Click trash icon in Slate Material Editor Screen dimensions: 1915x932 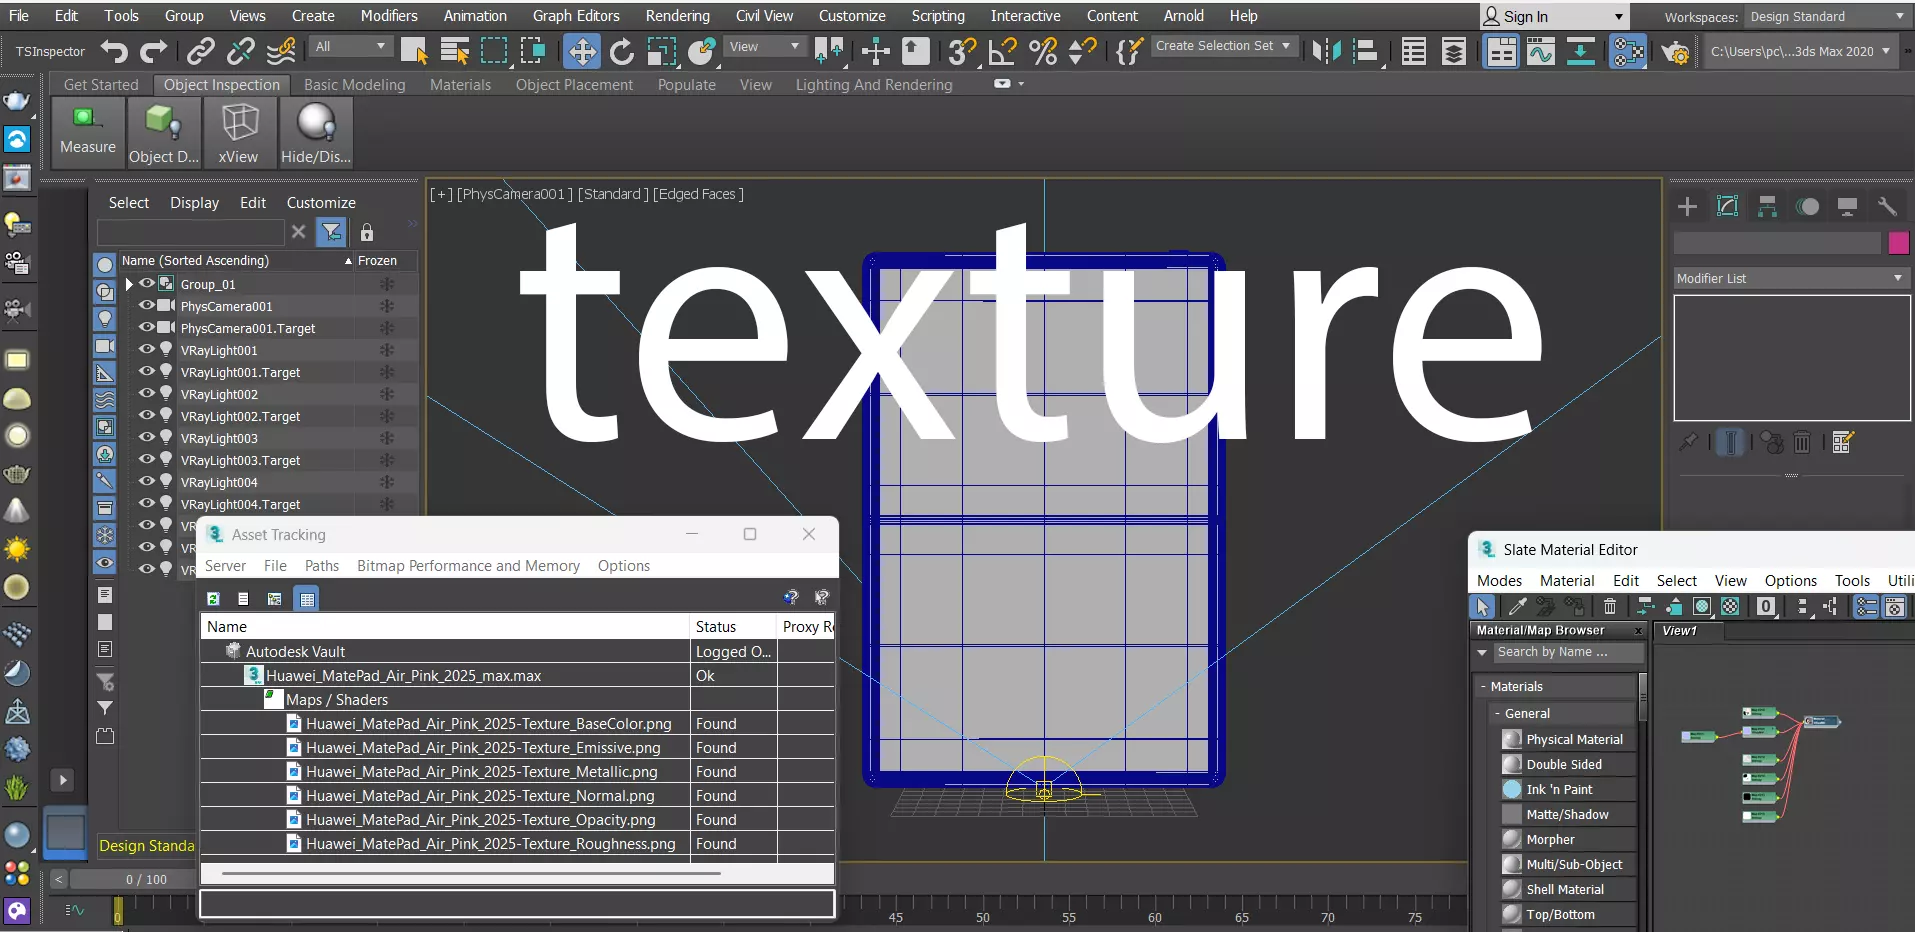coord(1610,606)
